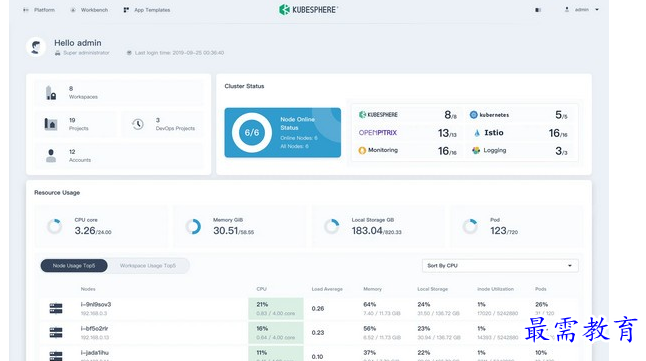646x361 pixels.
Task: Open the Platform menu
Action: pos(39,10)
